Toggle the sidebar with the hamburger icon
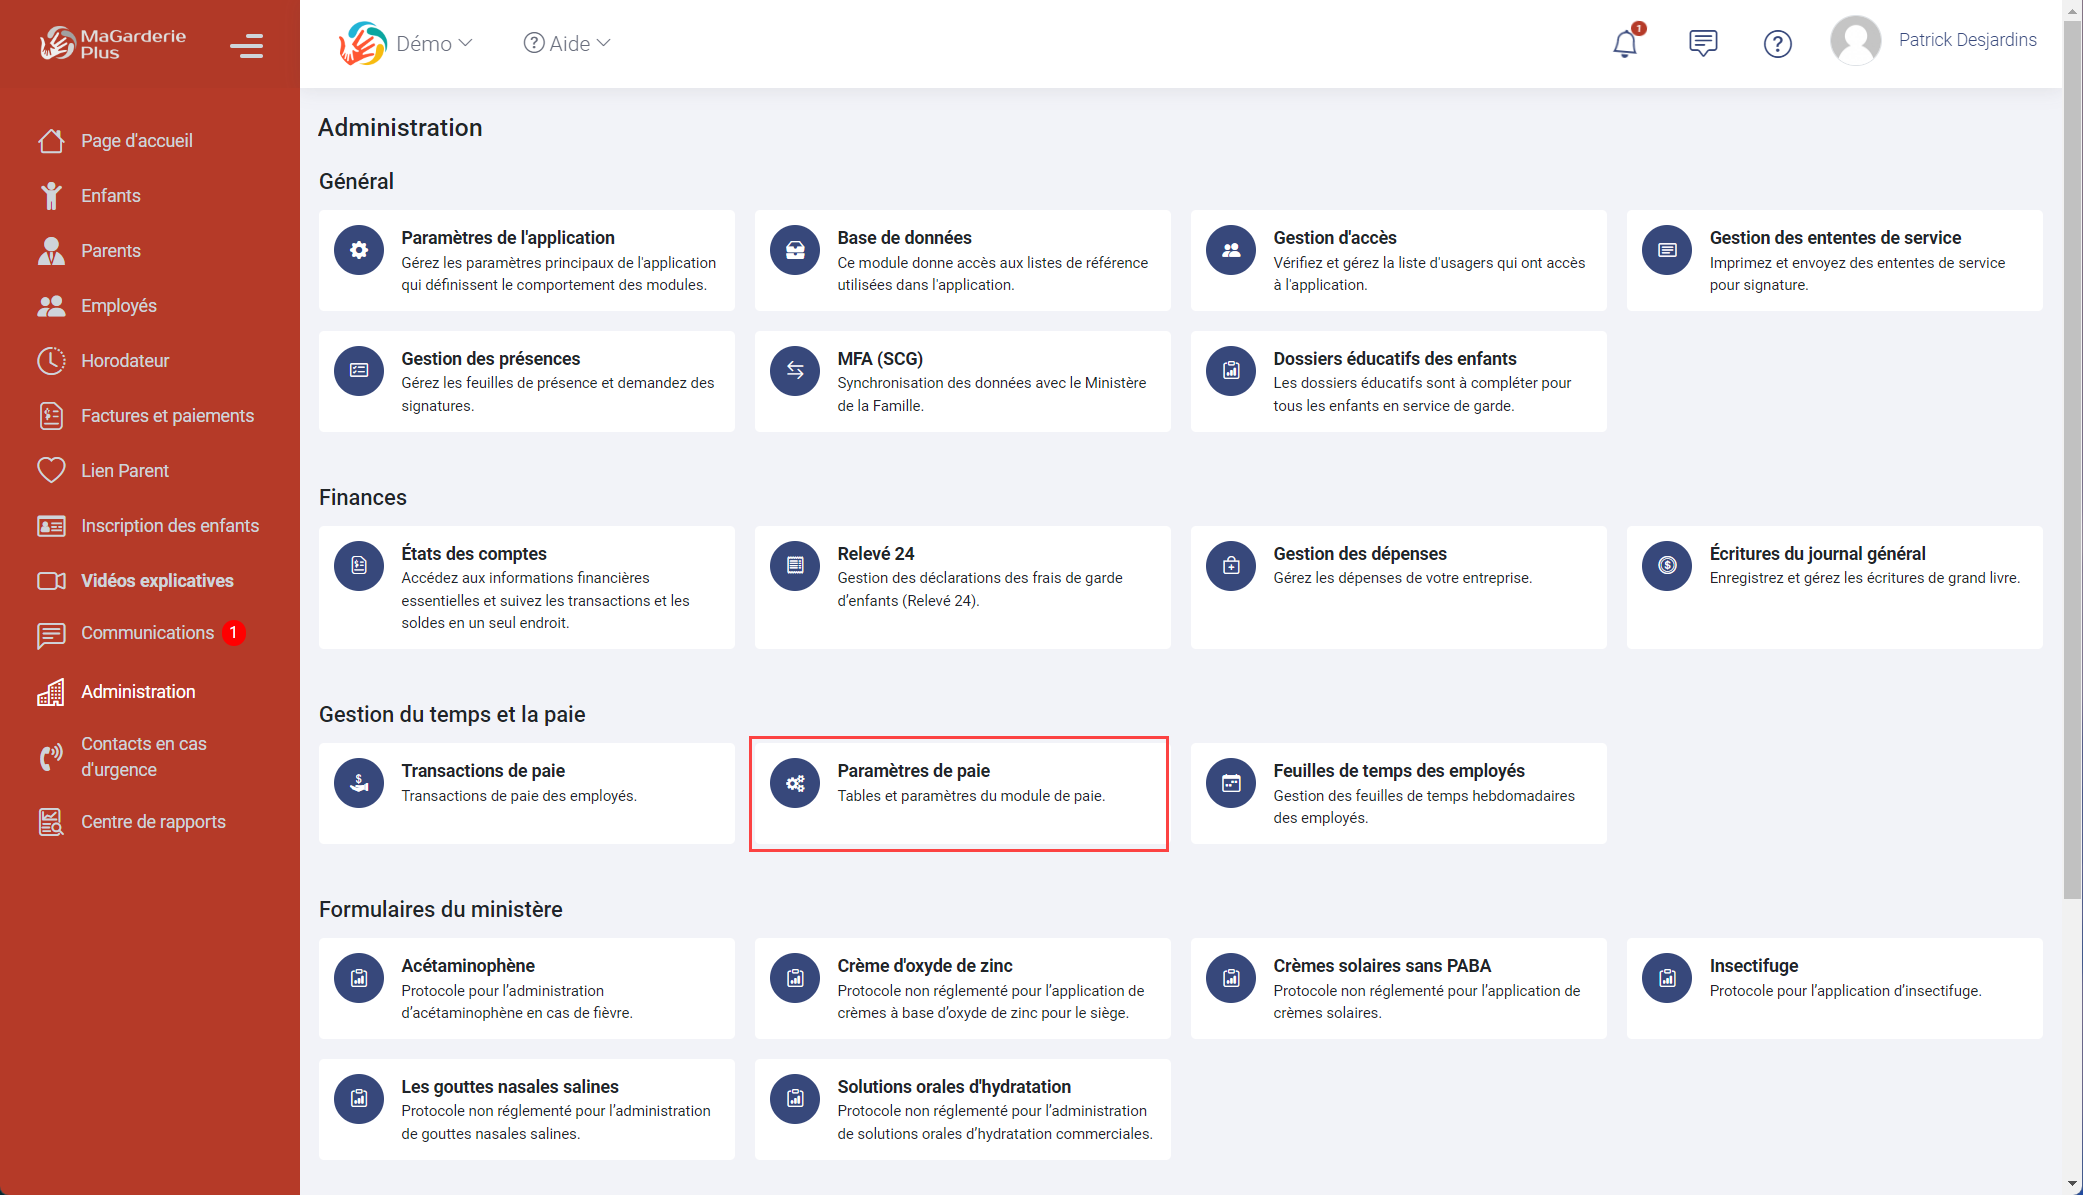 click(x=247, y=46)
